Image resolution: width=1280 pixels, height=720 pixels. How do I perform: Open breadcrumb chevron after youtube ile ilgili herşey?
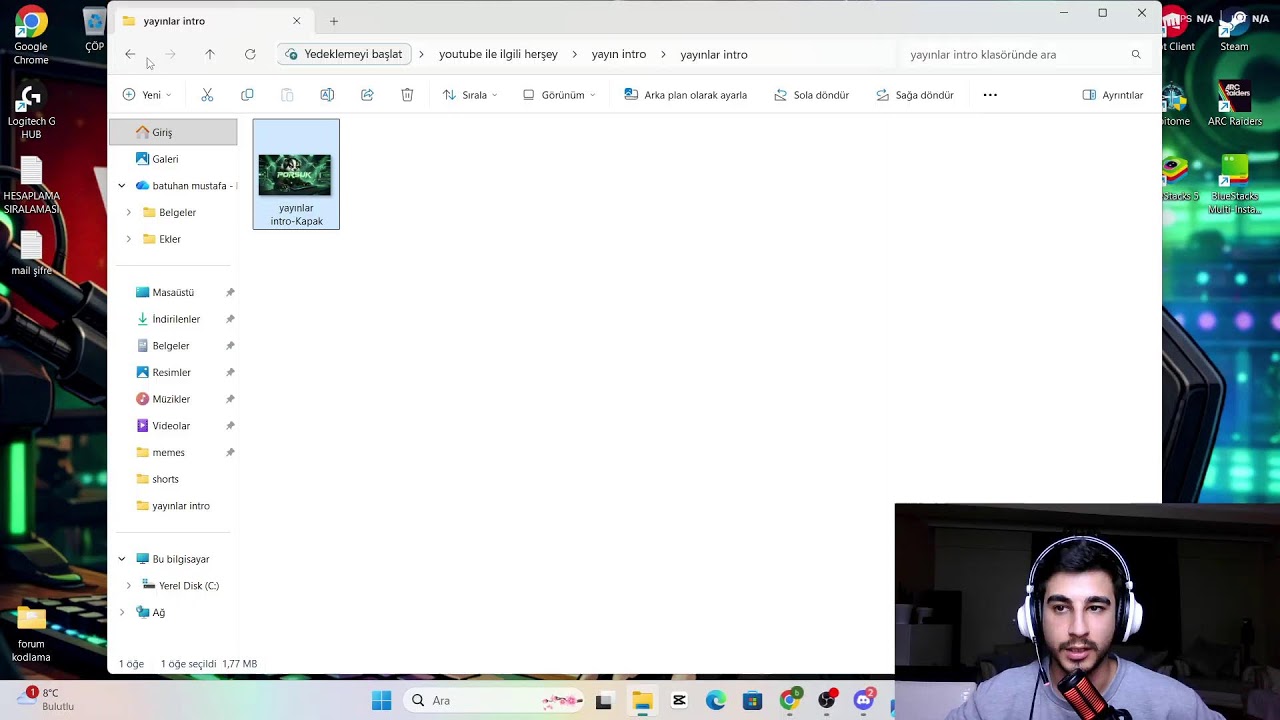(573, 54)
